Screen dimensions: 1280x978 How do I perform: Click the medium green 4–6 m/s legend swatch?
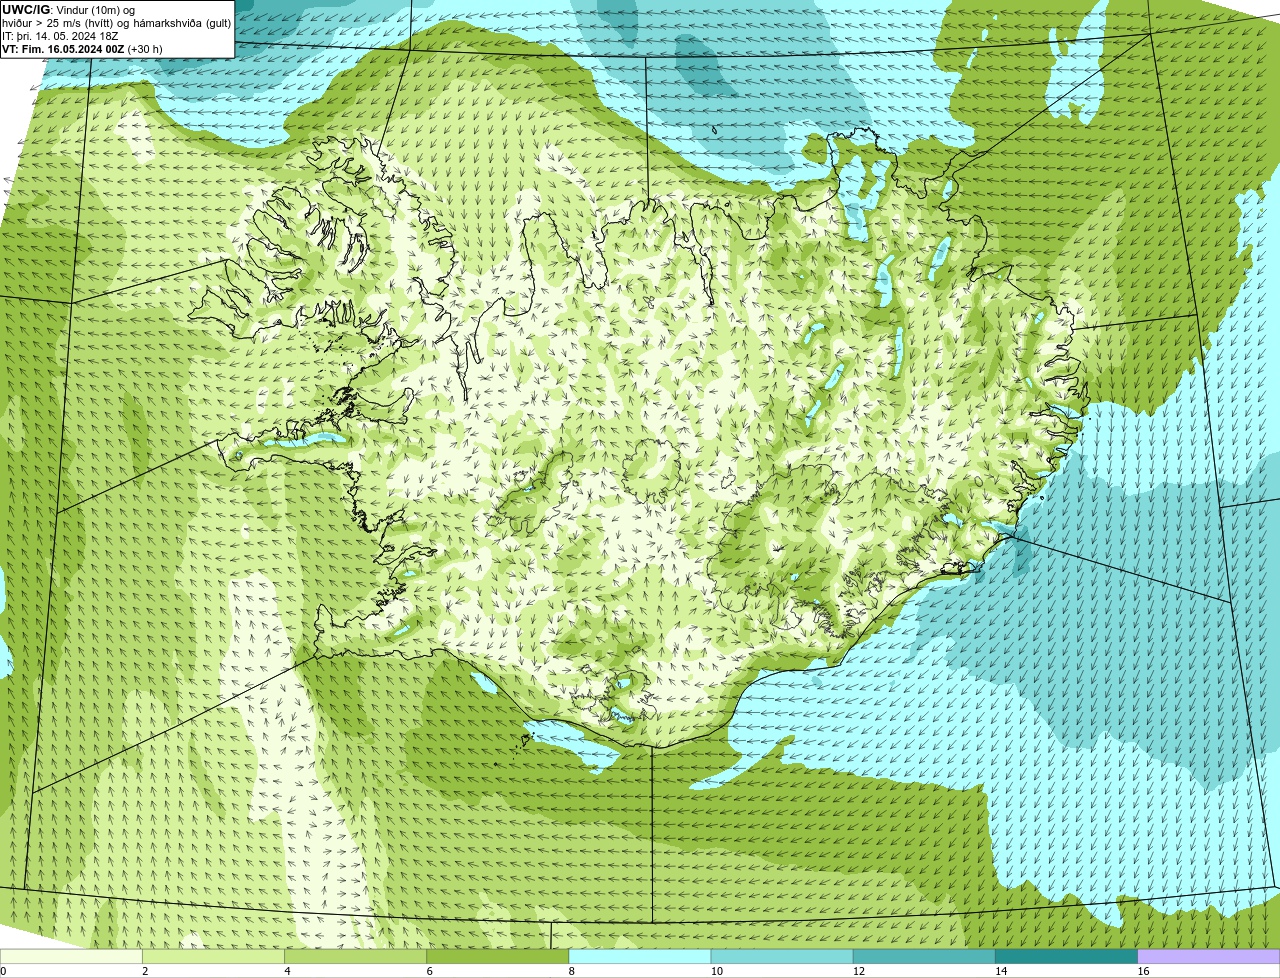(356, 957)
